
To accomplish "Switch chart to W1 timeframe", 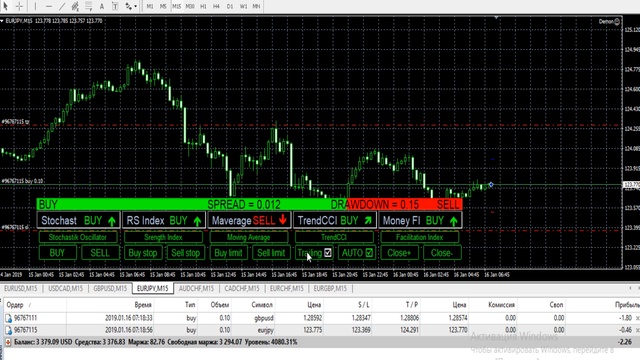I will pyautogui.click(x=243, y=6).
